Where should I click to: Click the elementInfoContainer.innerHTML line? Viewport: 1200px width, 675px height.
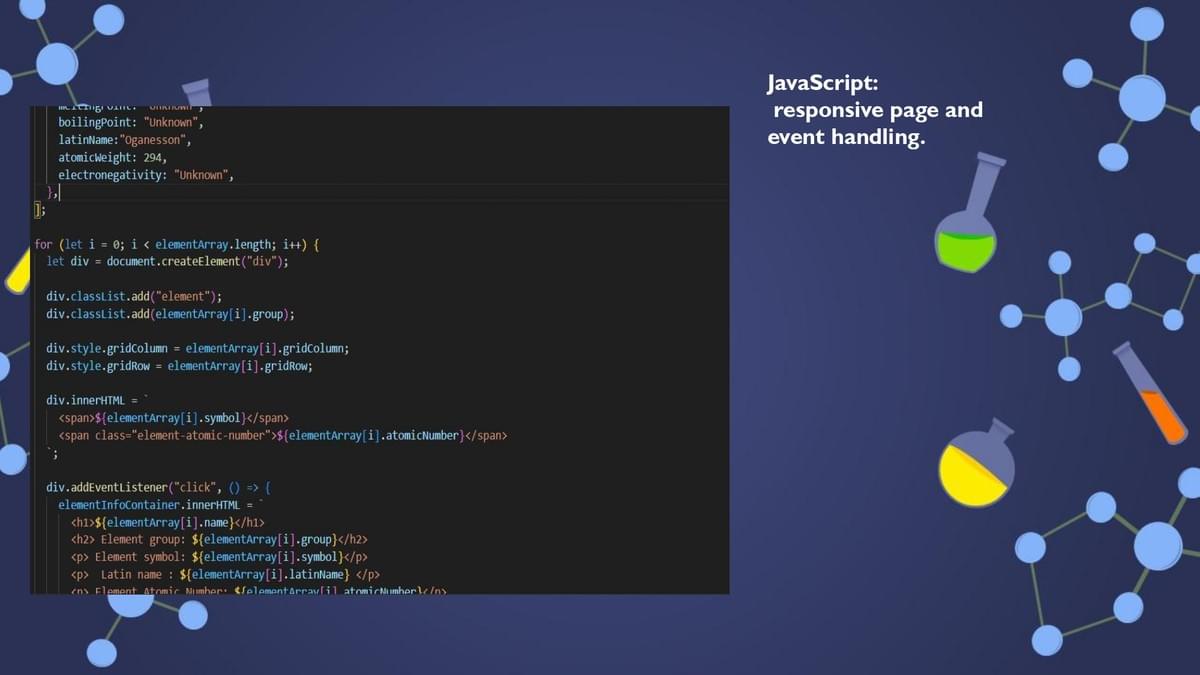[161, 505]
